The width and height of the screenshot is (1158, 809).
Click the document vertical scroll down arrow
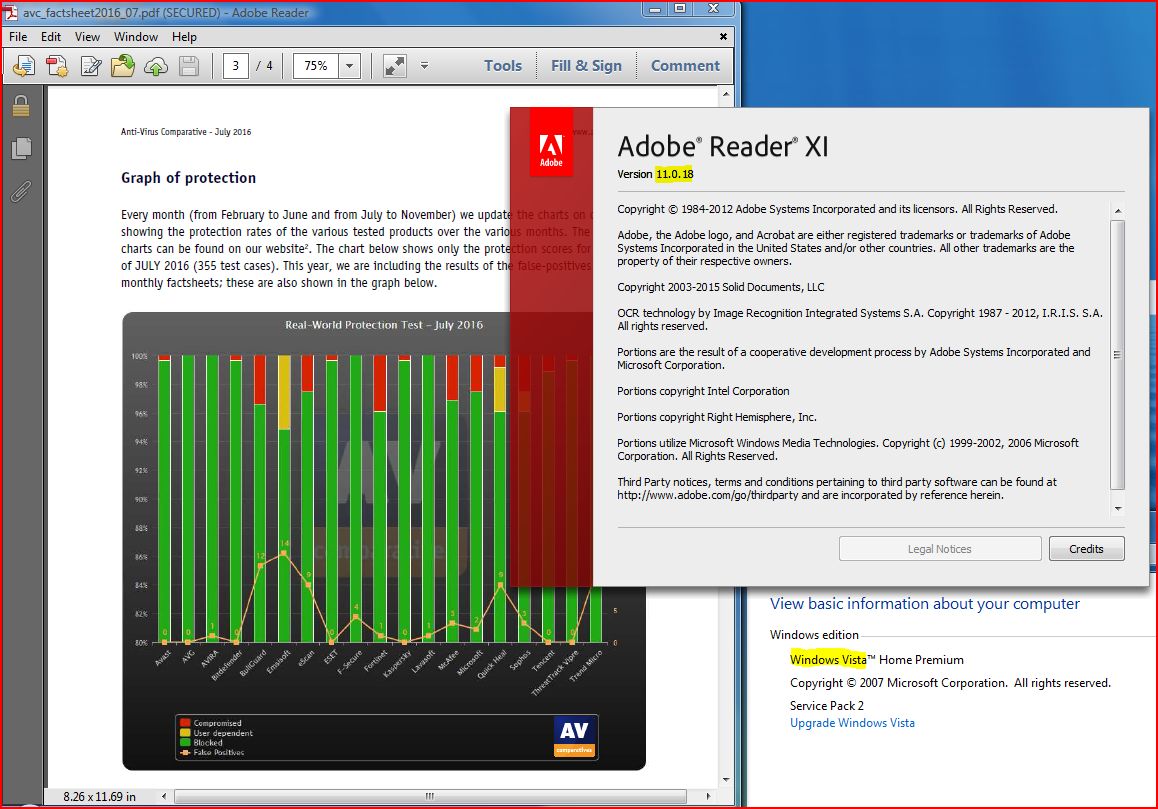(726, 779)
